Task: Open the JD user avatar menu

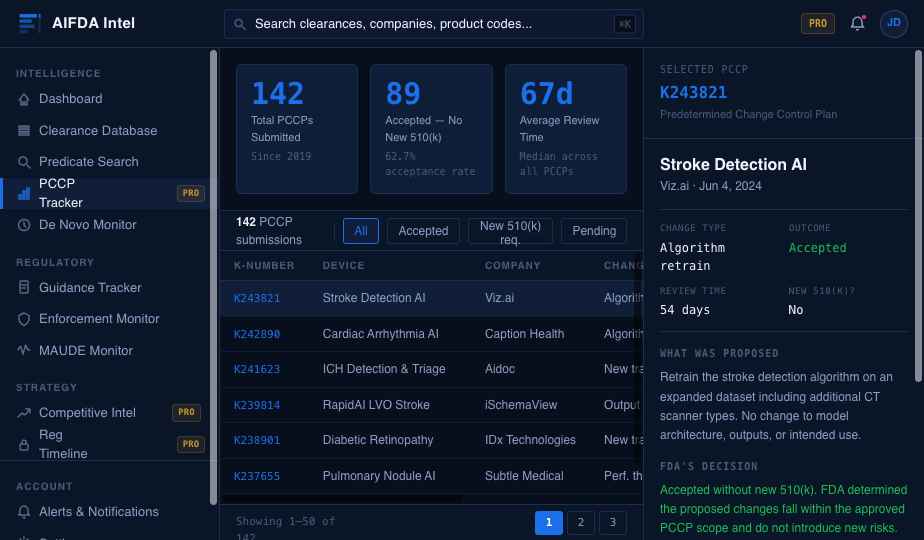Action: [x=893, y=23]
